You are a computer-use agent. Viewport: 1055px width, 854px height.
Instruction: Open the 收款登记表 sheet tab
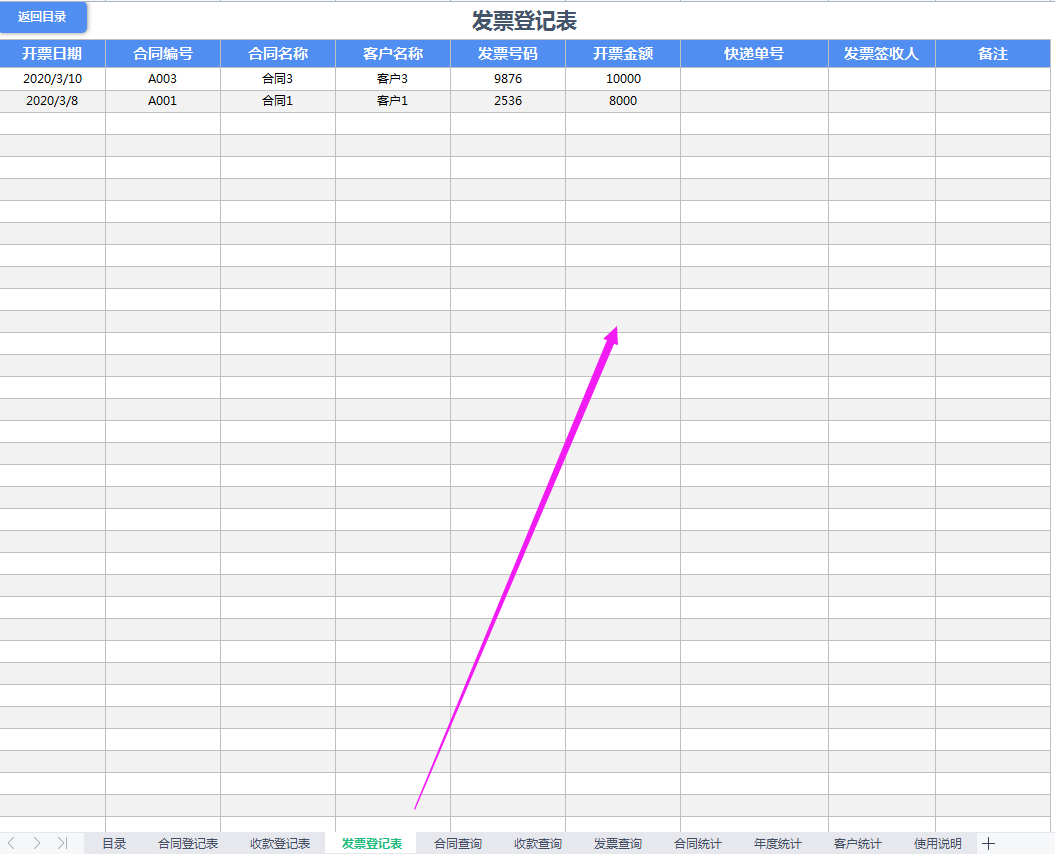tap(281, 843)
